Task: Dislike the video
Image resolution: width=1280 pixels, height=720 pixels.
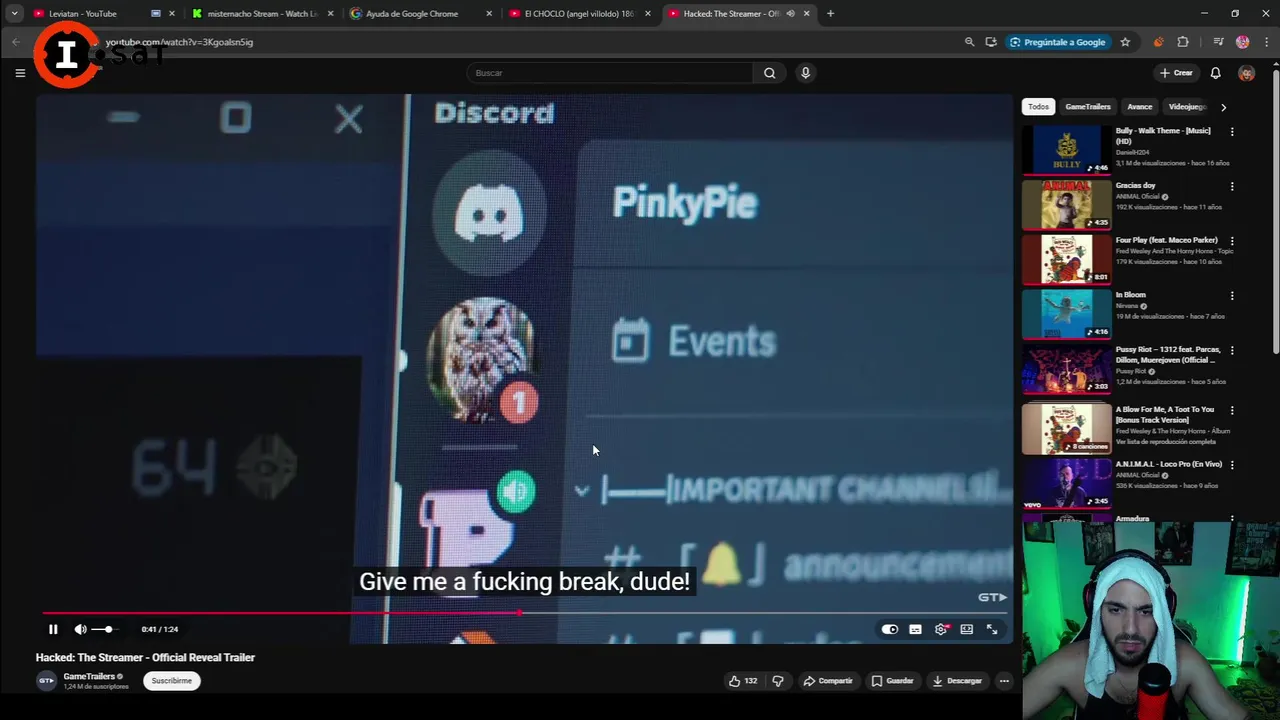Action: pos(778,681)
